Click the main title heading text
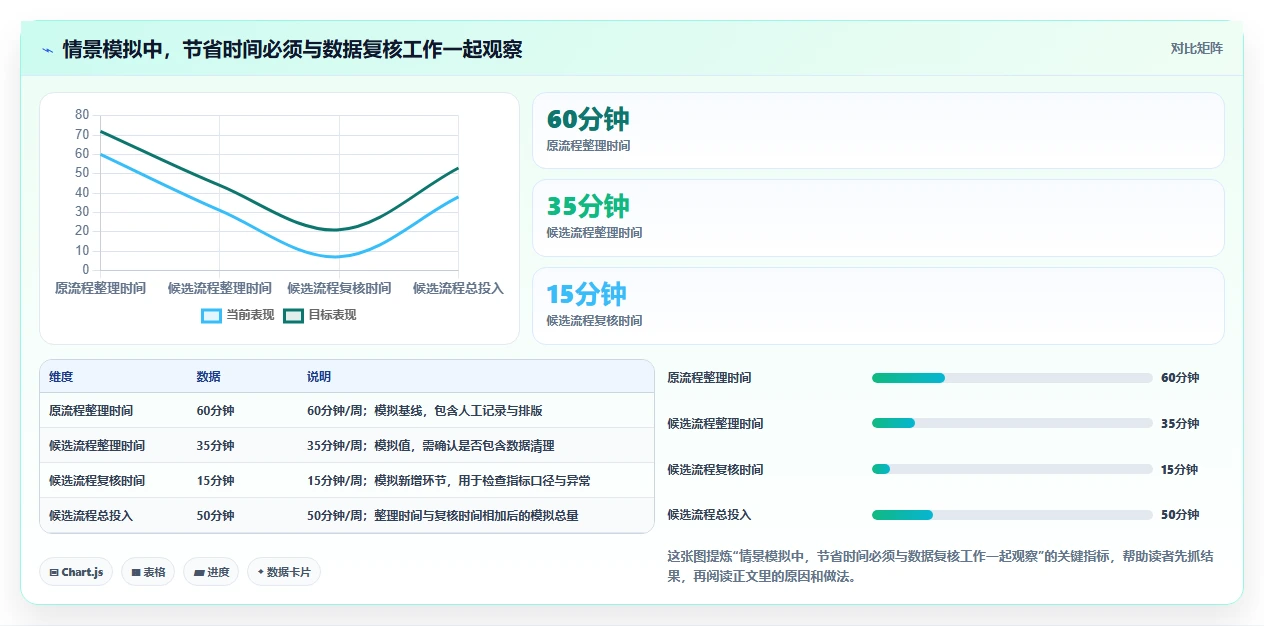This screenshot has height=626, width=1264. click(292, 50)
